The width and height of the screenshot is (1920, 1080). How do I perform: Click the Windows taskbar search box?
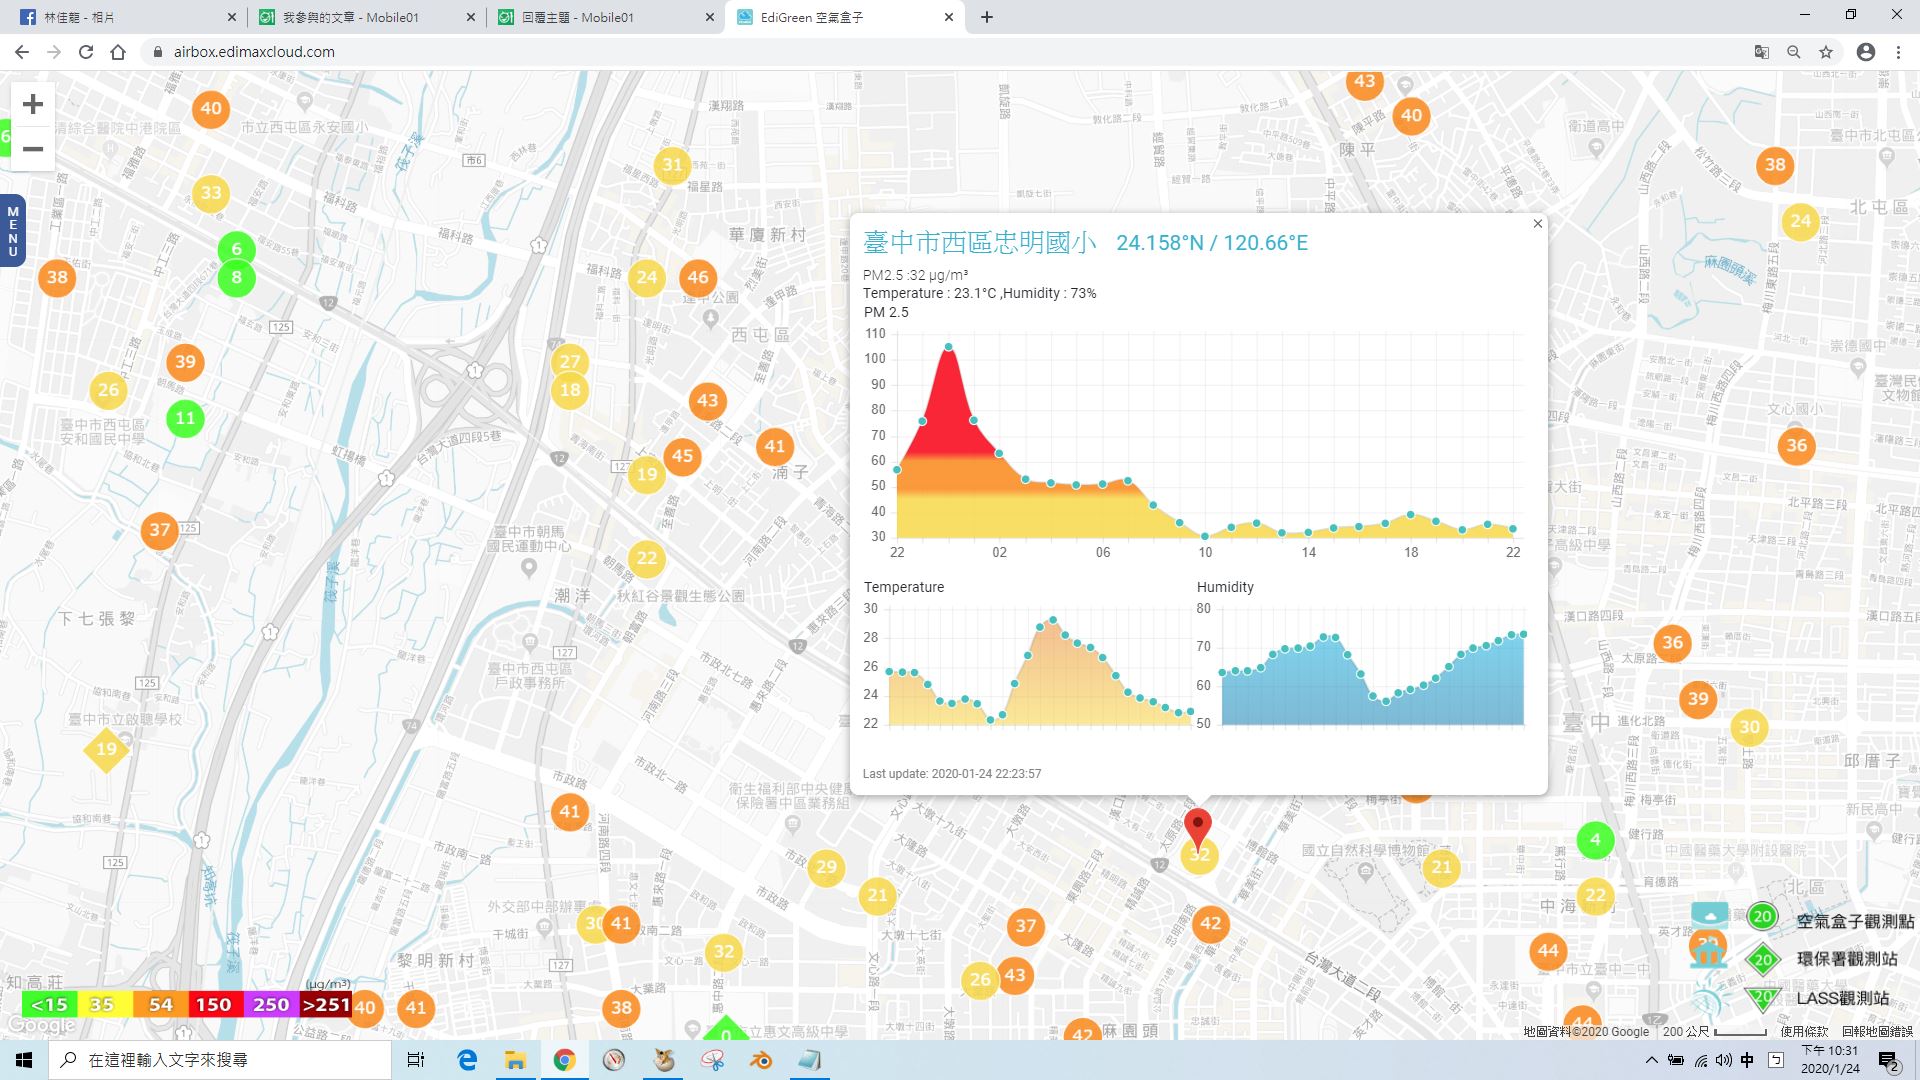(220, 1060)
